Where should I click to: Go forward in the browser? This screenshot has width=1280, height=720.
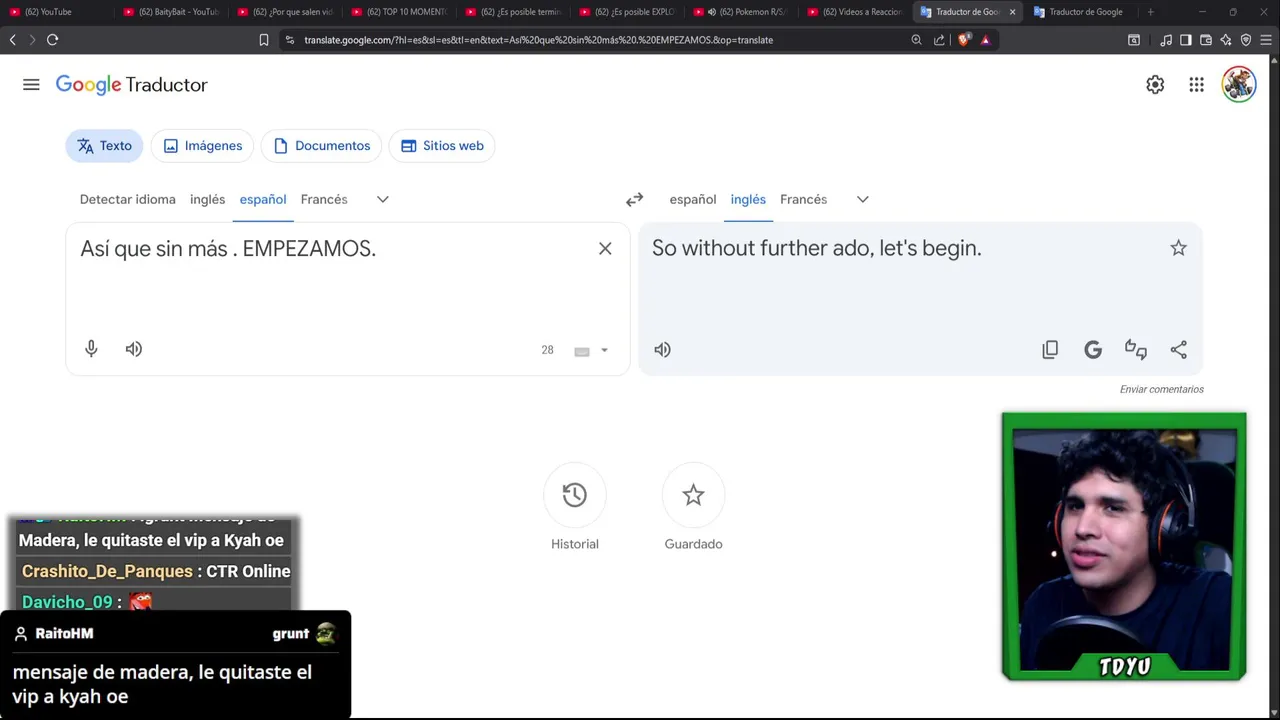pyautogui.click(x=32, y=40)
